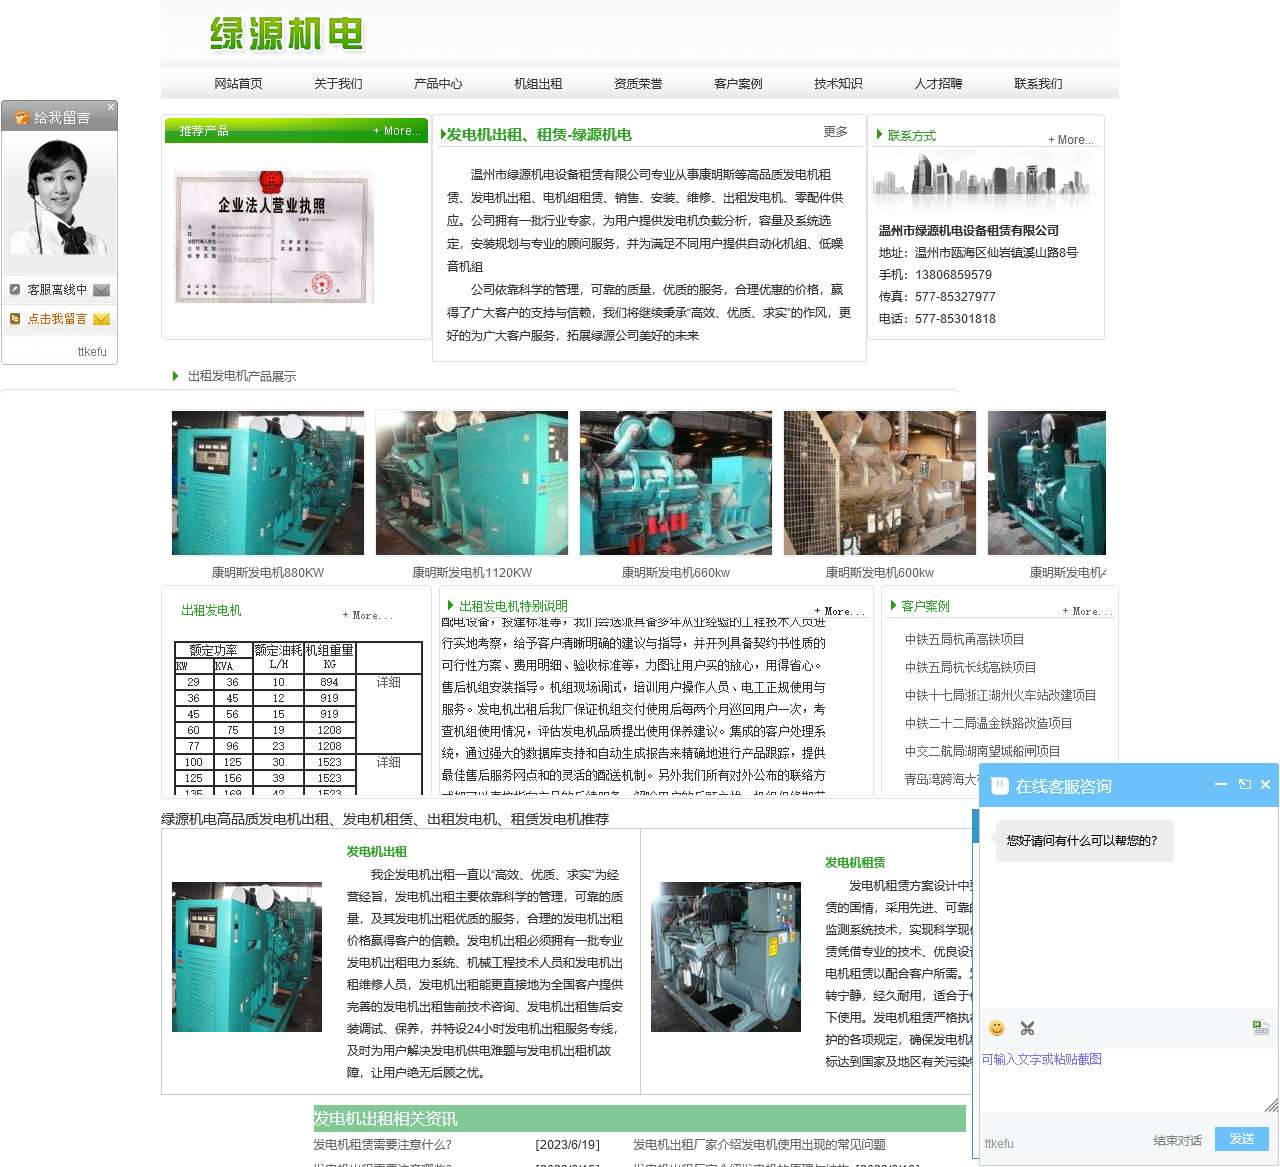Screen dimensions: 1280x1167
Task: Select 机组出租 in the nav bar
Action: [x=538, y=84]
